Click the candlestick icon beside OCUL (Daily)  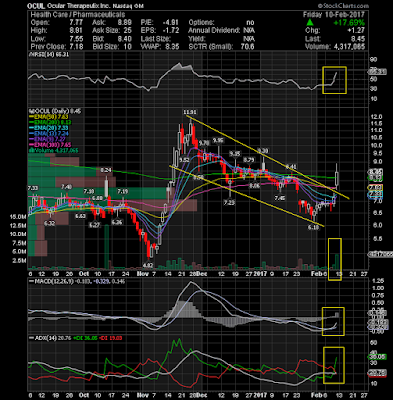point(30,111)
